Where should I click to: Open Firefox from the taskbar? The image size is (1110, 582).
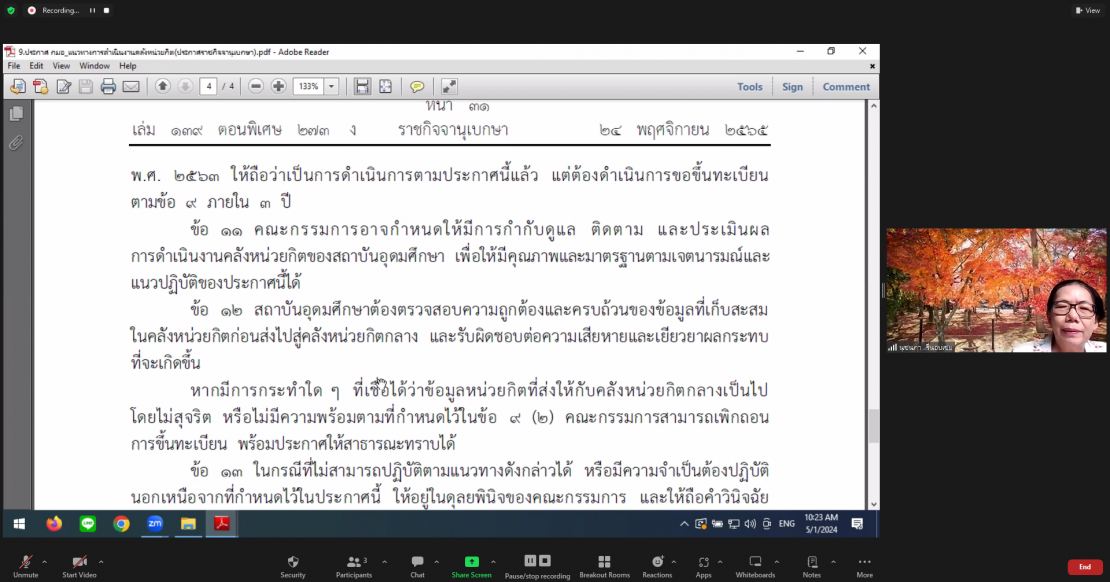coord(54,524)
